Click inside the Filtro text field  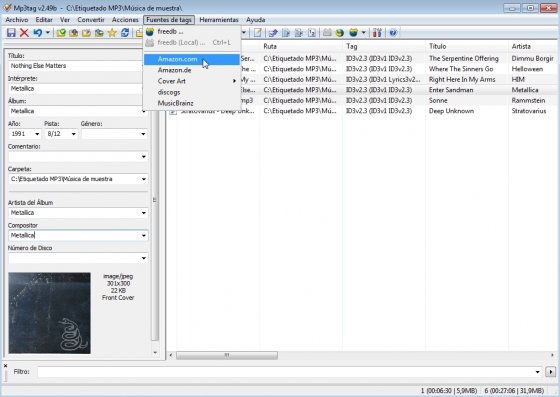click(285, 372)
